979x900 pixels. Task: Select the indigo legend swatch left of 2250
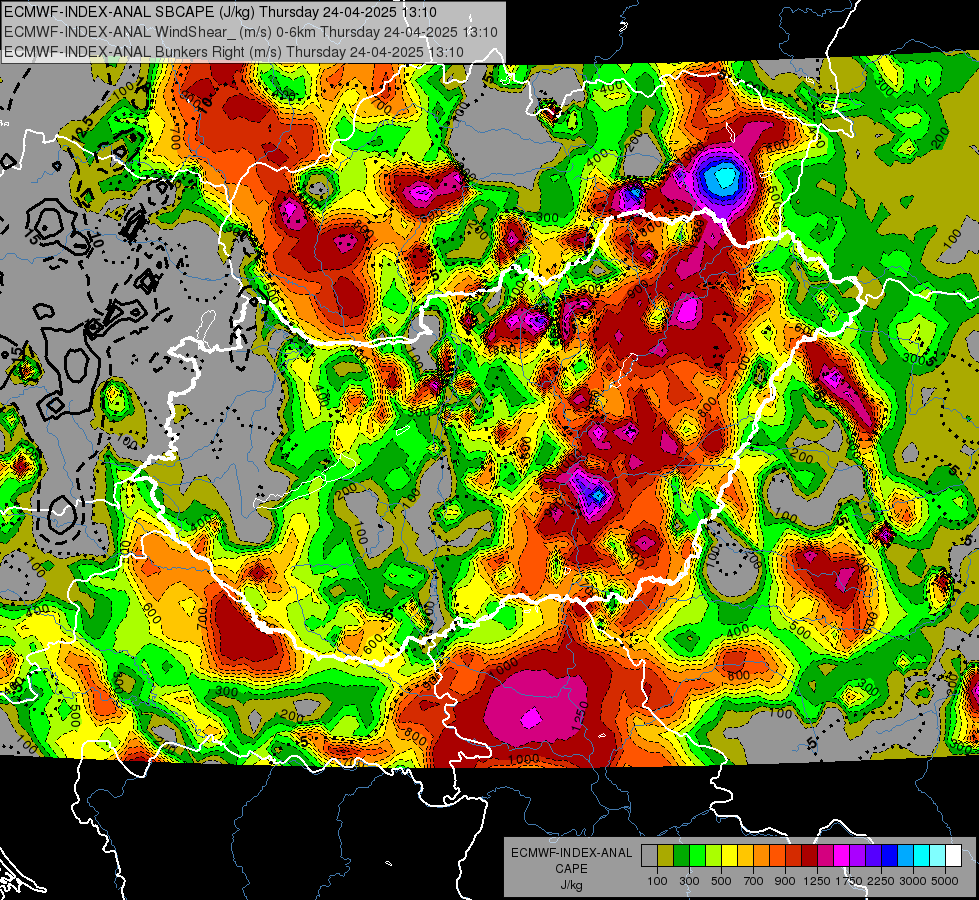[x=873, y=855]
